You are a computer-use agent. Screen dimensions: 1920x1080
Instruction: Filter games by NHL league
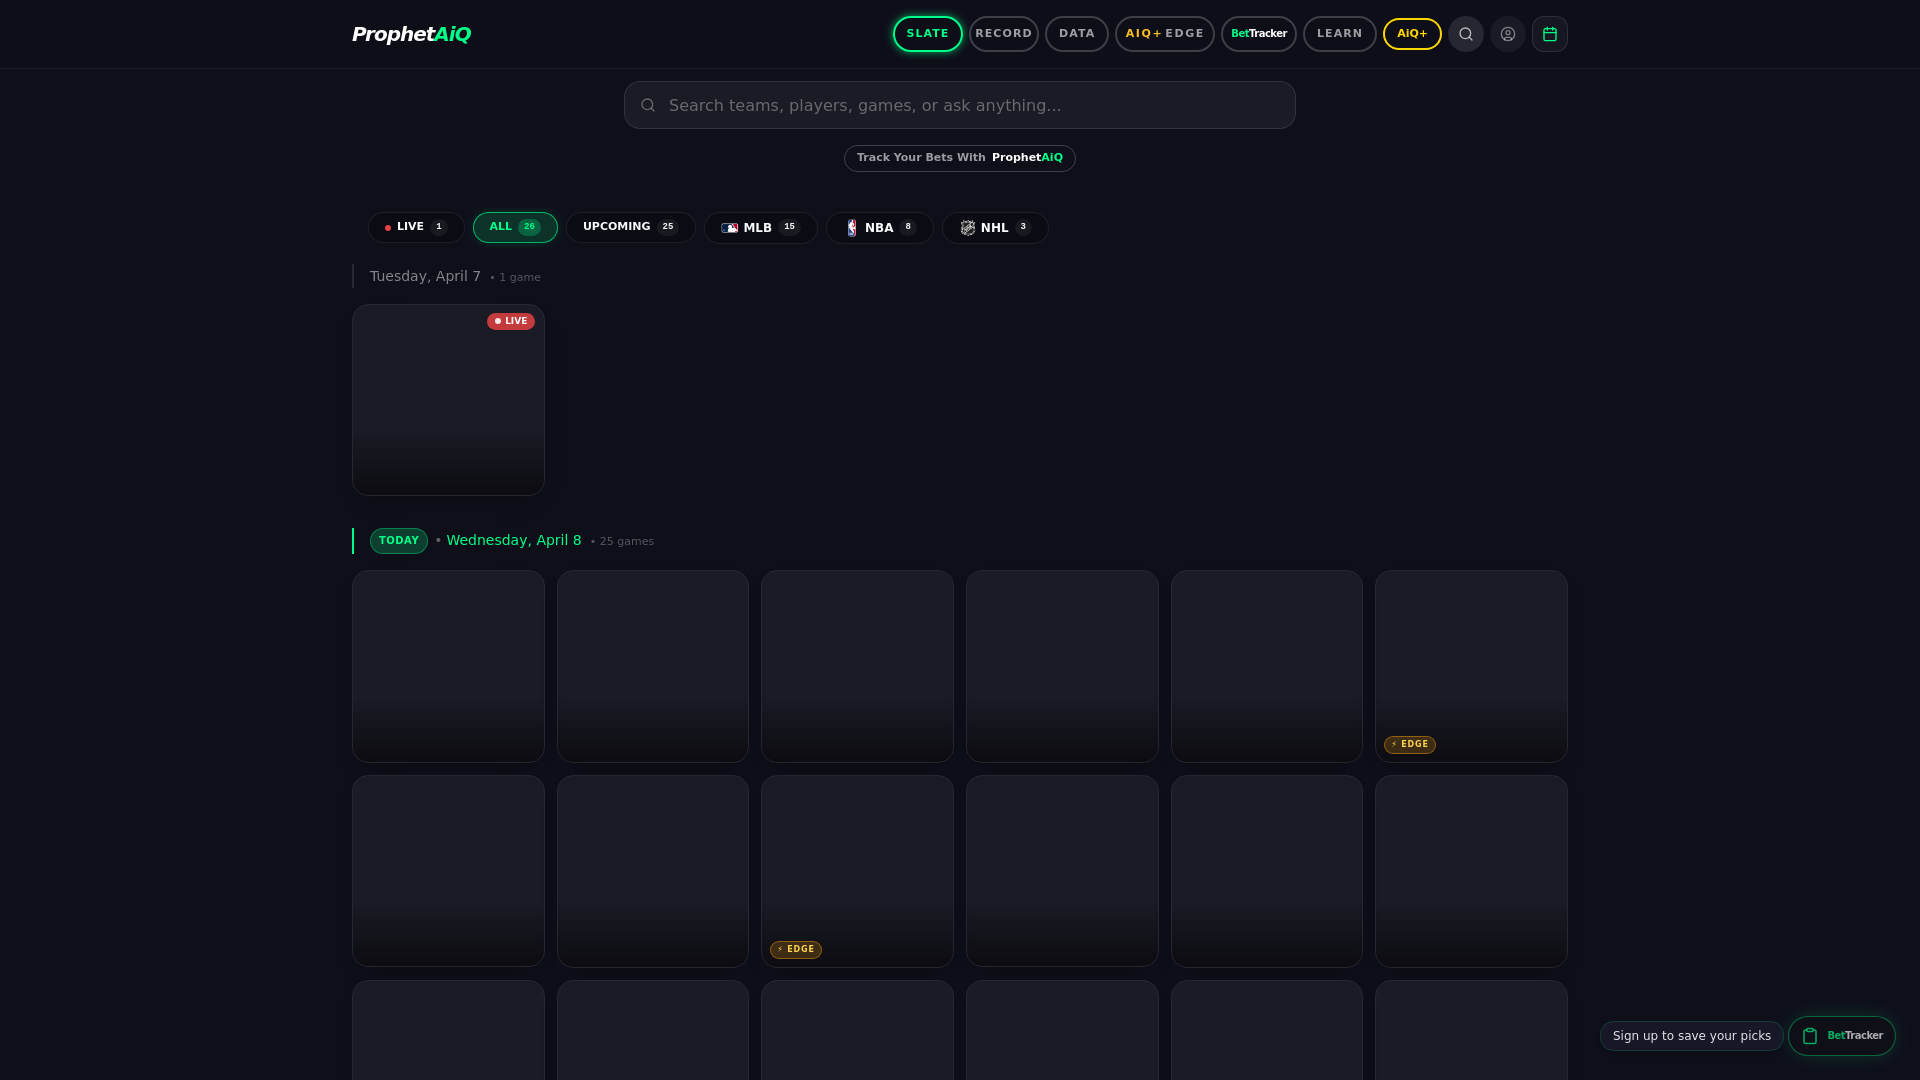994,228
